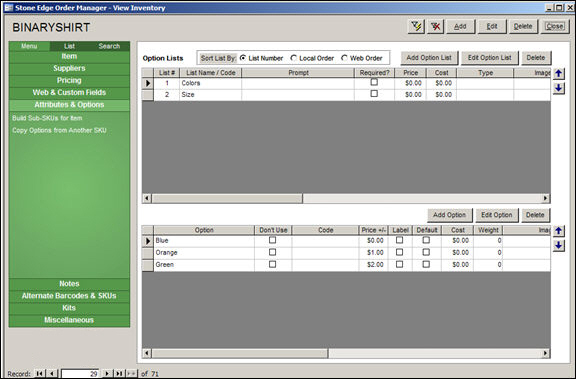
Task: Go to last record navigation icon
Action: coord(119,373)
